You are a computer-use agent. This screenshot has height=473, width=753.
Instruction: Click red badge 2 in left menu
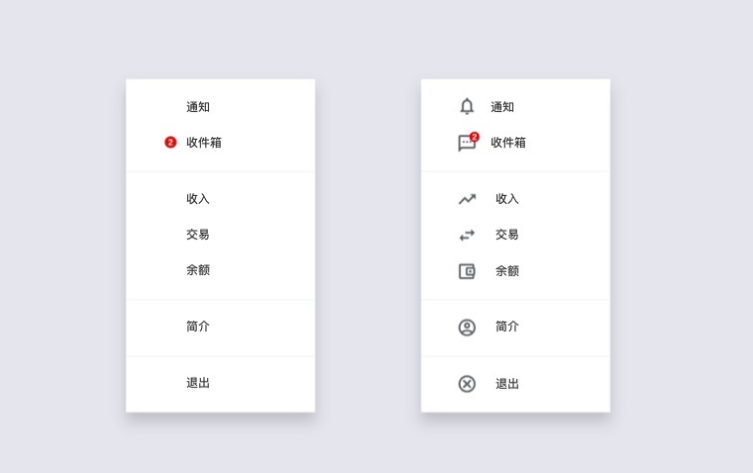tap(170, 142)
